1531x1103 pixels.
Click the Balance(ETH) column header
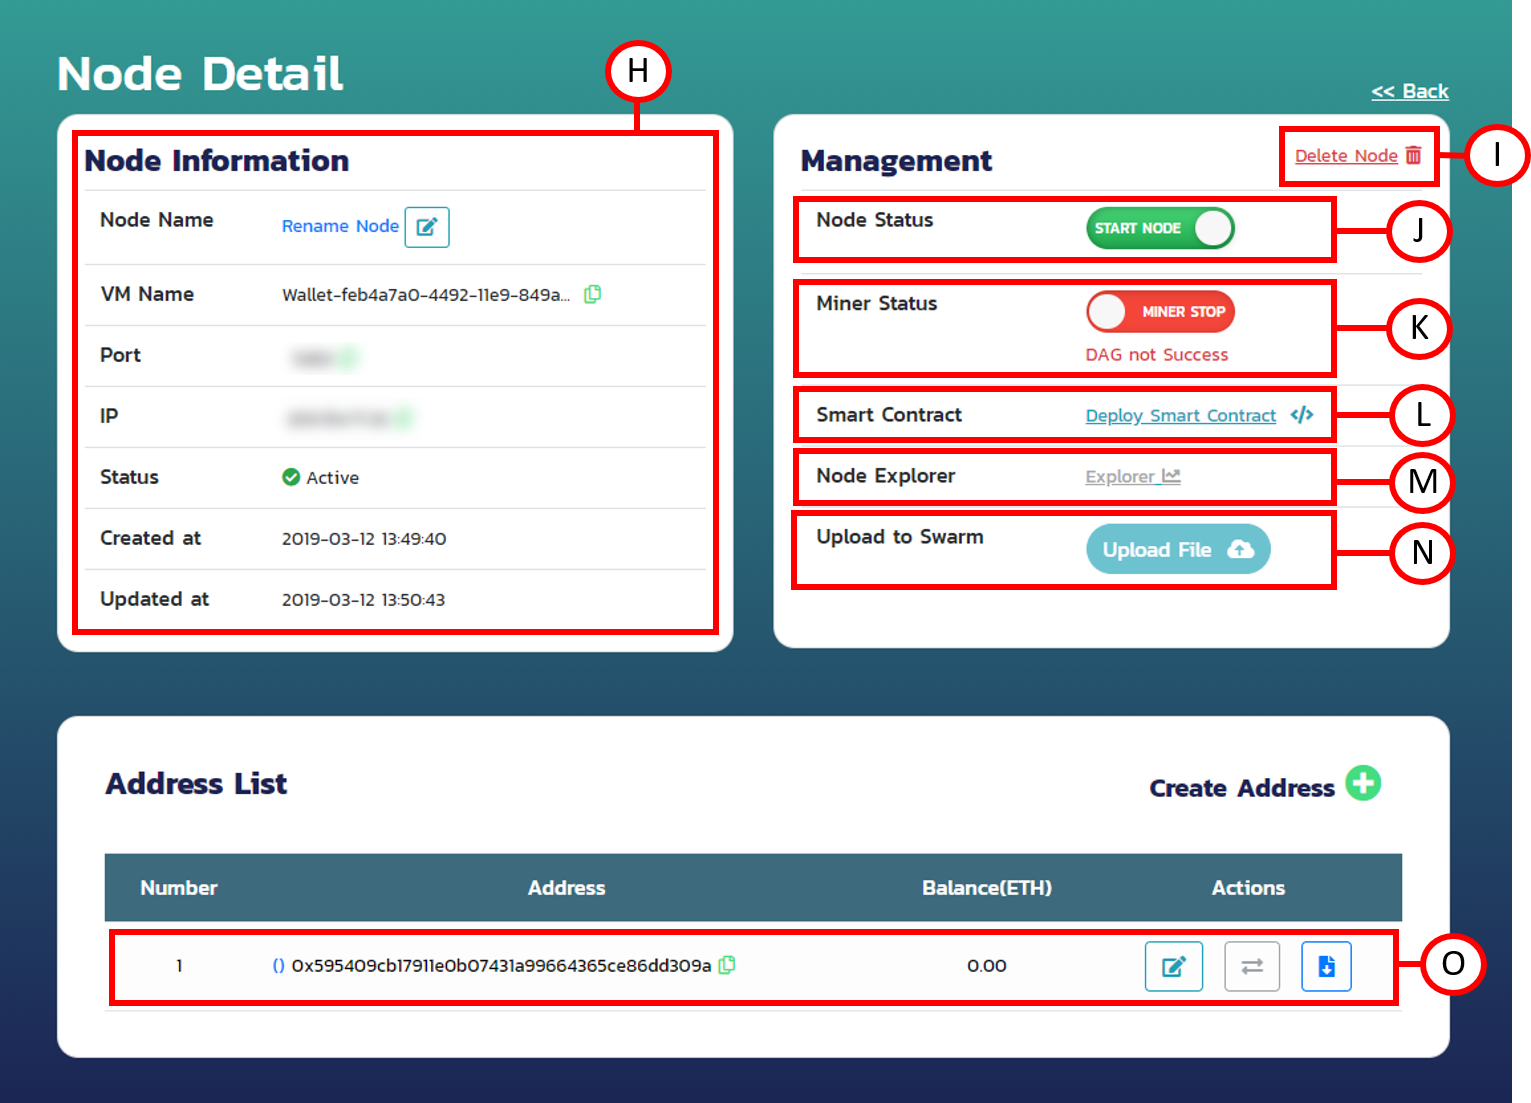(987, 887)
